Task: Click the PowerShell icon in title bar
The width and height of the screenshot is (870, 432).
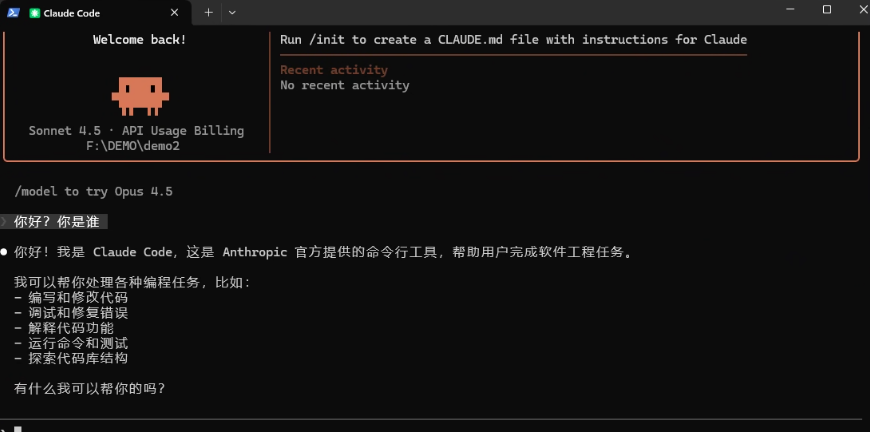Action: (13, 12)
